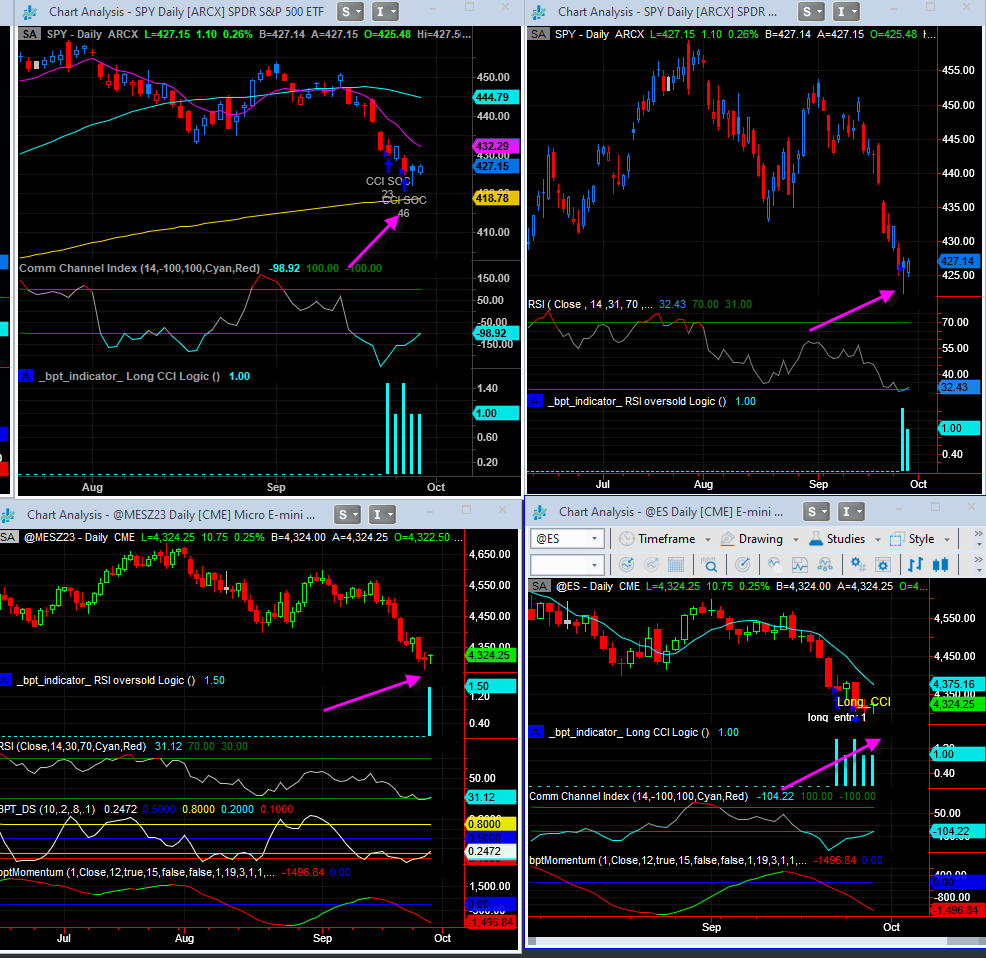Select the cyan 444.79 price label in the SPY chart
This screenshot has height=958, width=986.
tap(495, 97)
